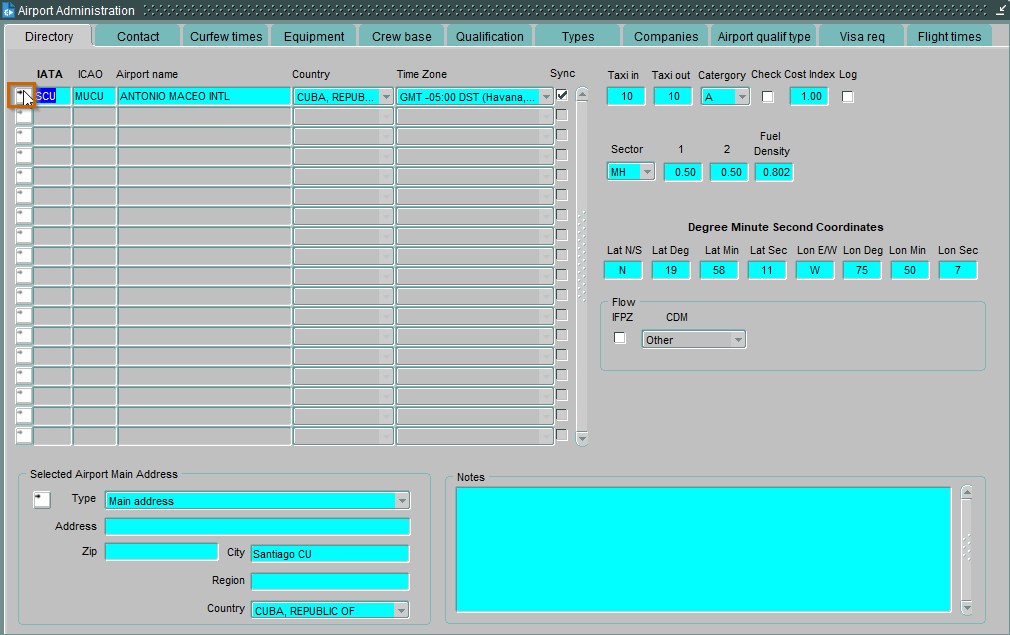Click the Airport Administration window title icon

(x=9, y=11)
